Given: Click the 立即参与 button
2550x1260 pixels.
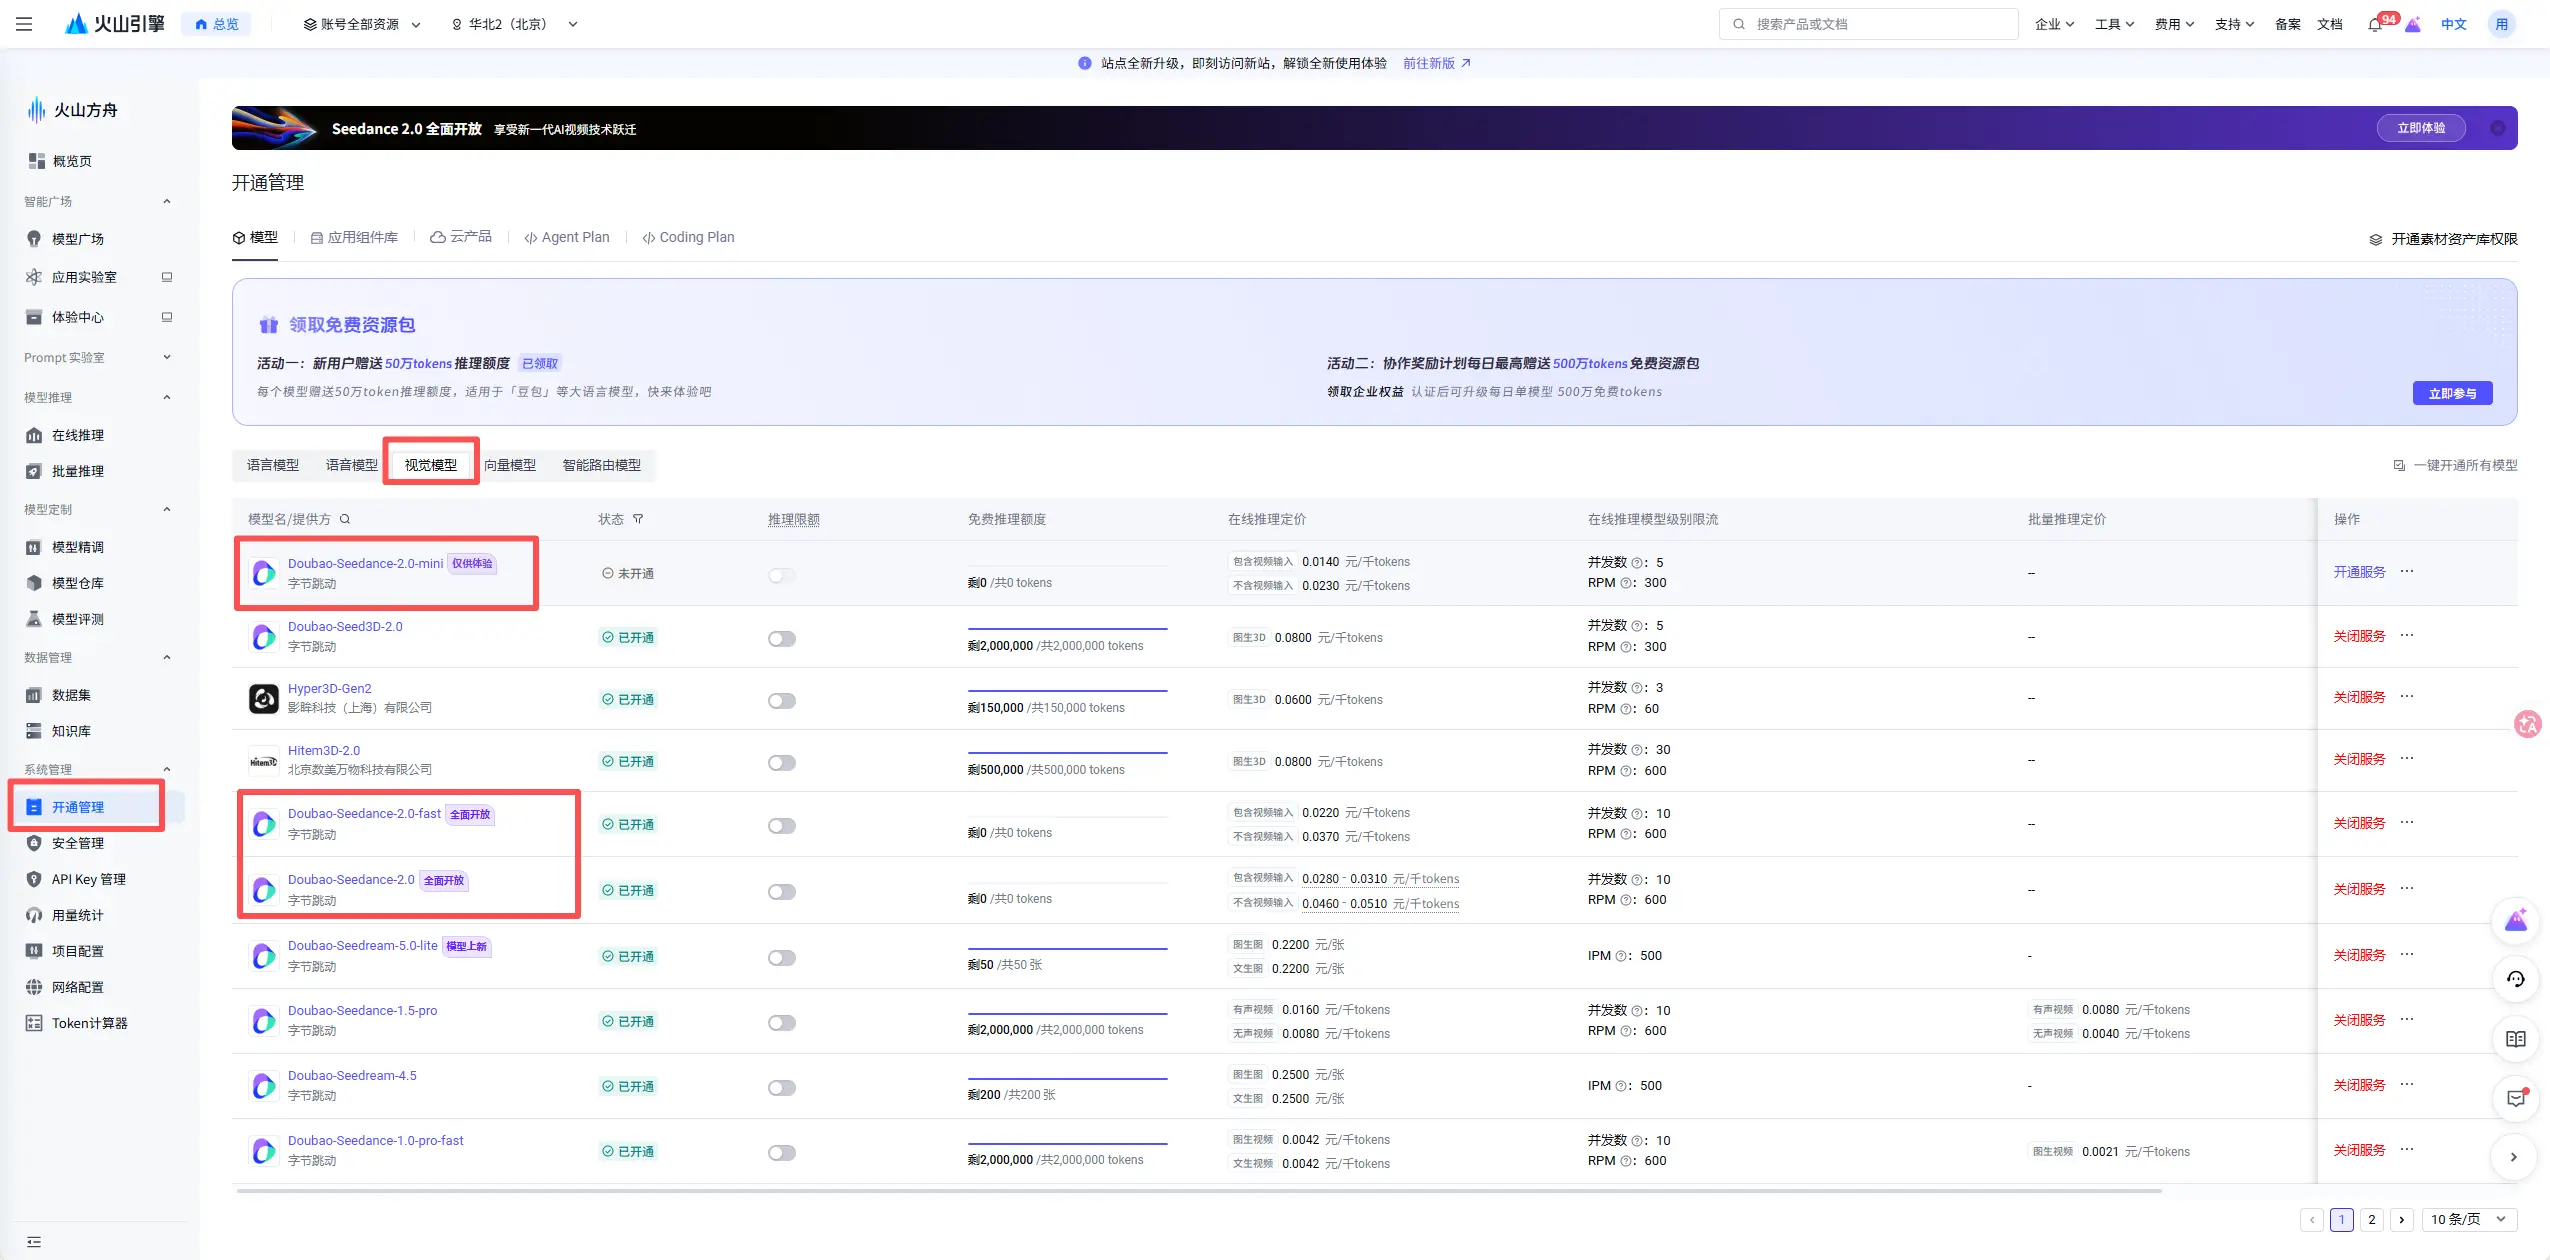Looking at the screenshot, I should pos(2452,393).
